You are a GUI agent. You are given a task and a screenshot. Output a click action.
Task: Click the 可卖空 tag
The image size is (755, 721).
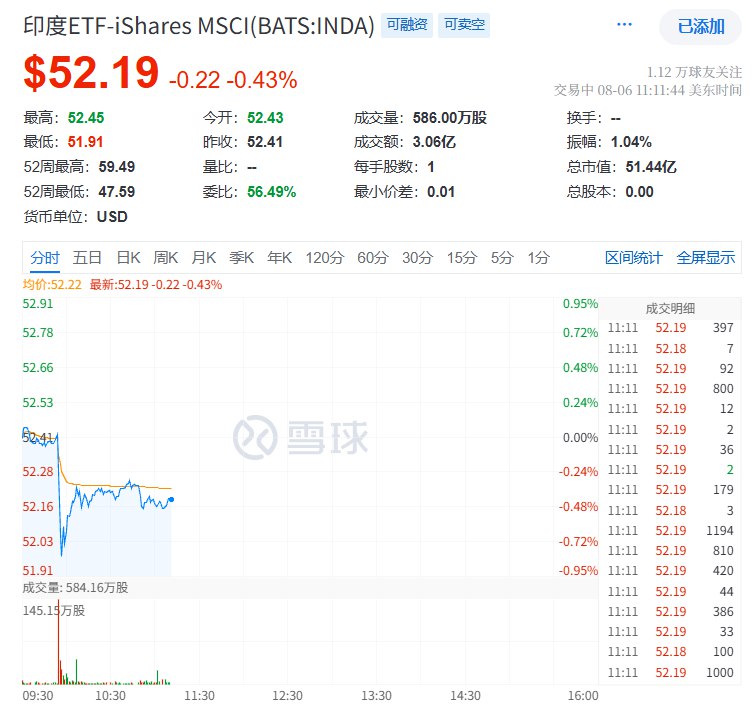click(x=464, y=25)
